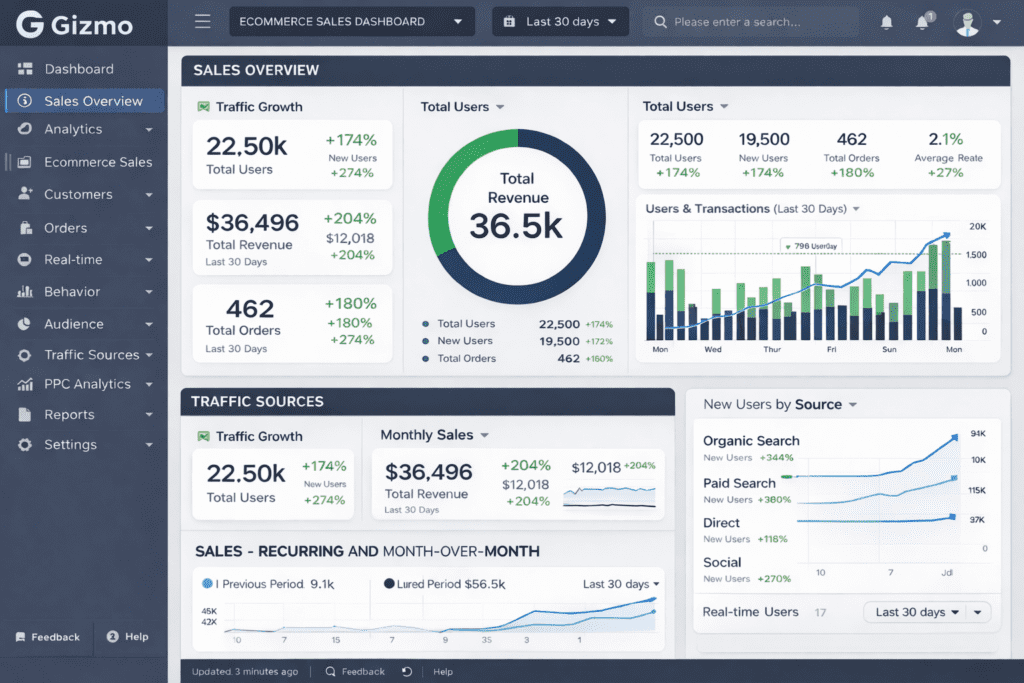Click the refresh icon in footer bar
This screenshot has height=683, width=1024.
click(x=407, y=672)
